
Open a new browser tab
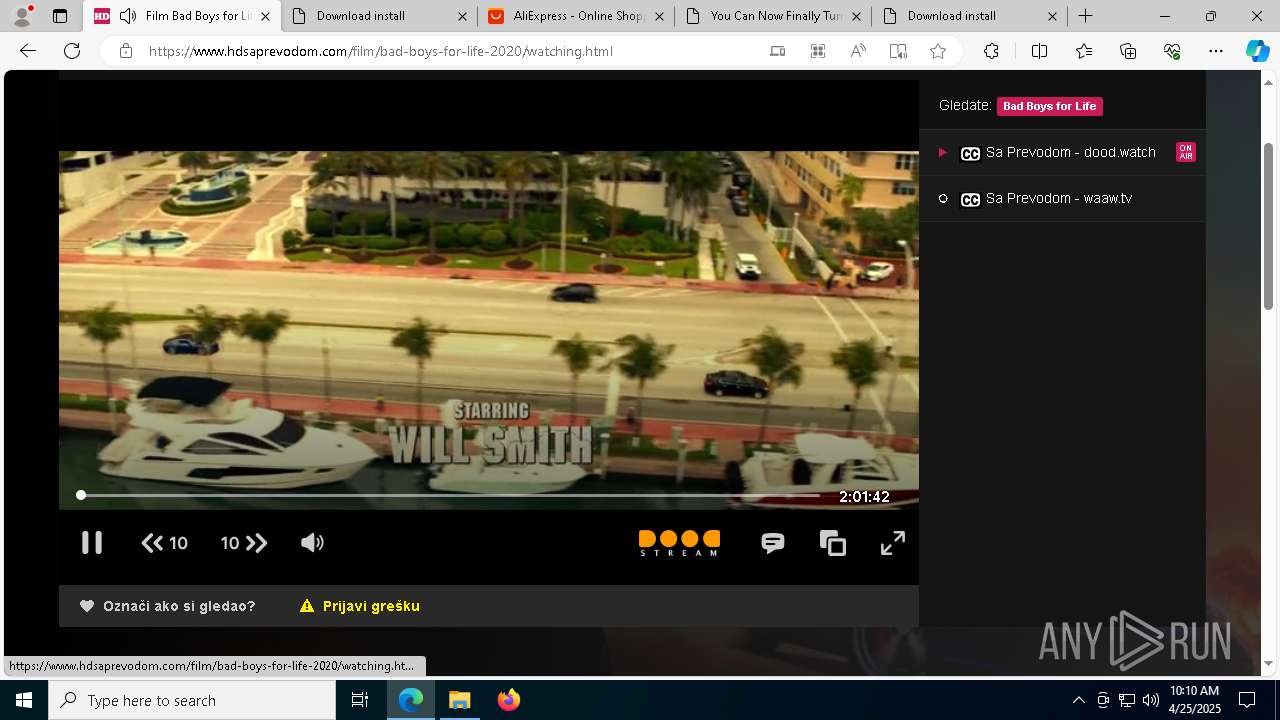(1086, 16)
